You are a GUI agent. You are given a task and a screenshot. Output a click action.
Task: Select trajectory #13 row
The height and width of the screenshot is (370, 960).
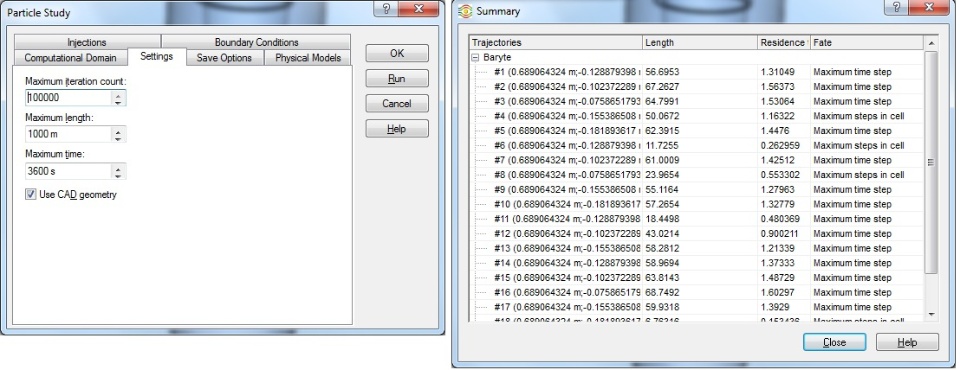click(x=696, y=248)
